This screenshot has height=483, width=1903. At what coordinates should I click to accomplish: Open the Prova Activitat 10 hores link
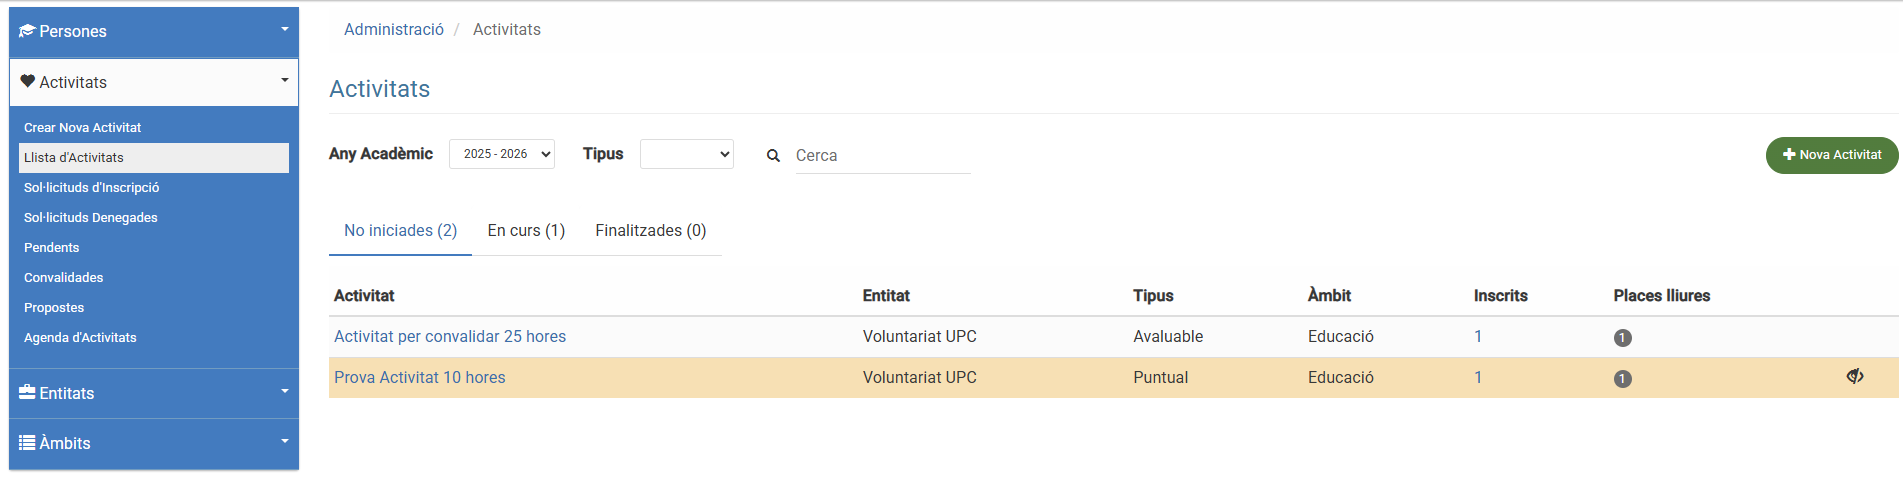pyautogui.click(x=419, y=378)
